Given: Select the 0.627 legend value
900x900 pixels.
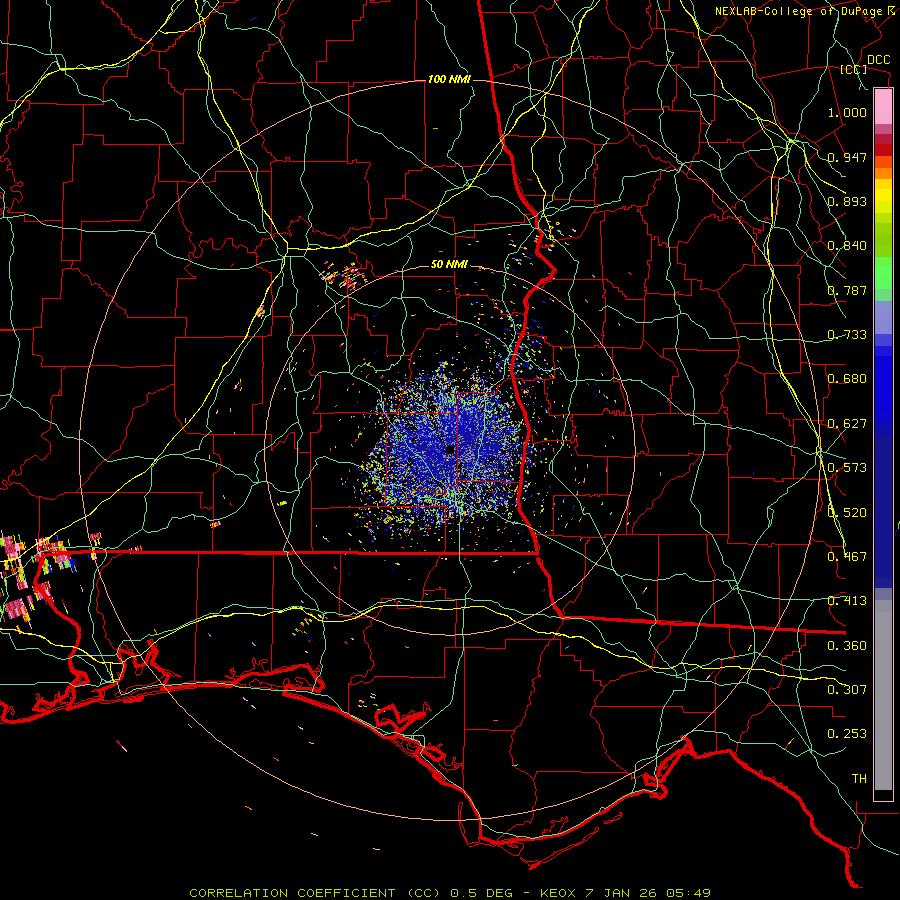Looking at the screenshot, I should 847,424.
